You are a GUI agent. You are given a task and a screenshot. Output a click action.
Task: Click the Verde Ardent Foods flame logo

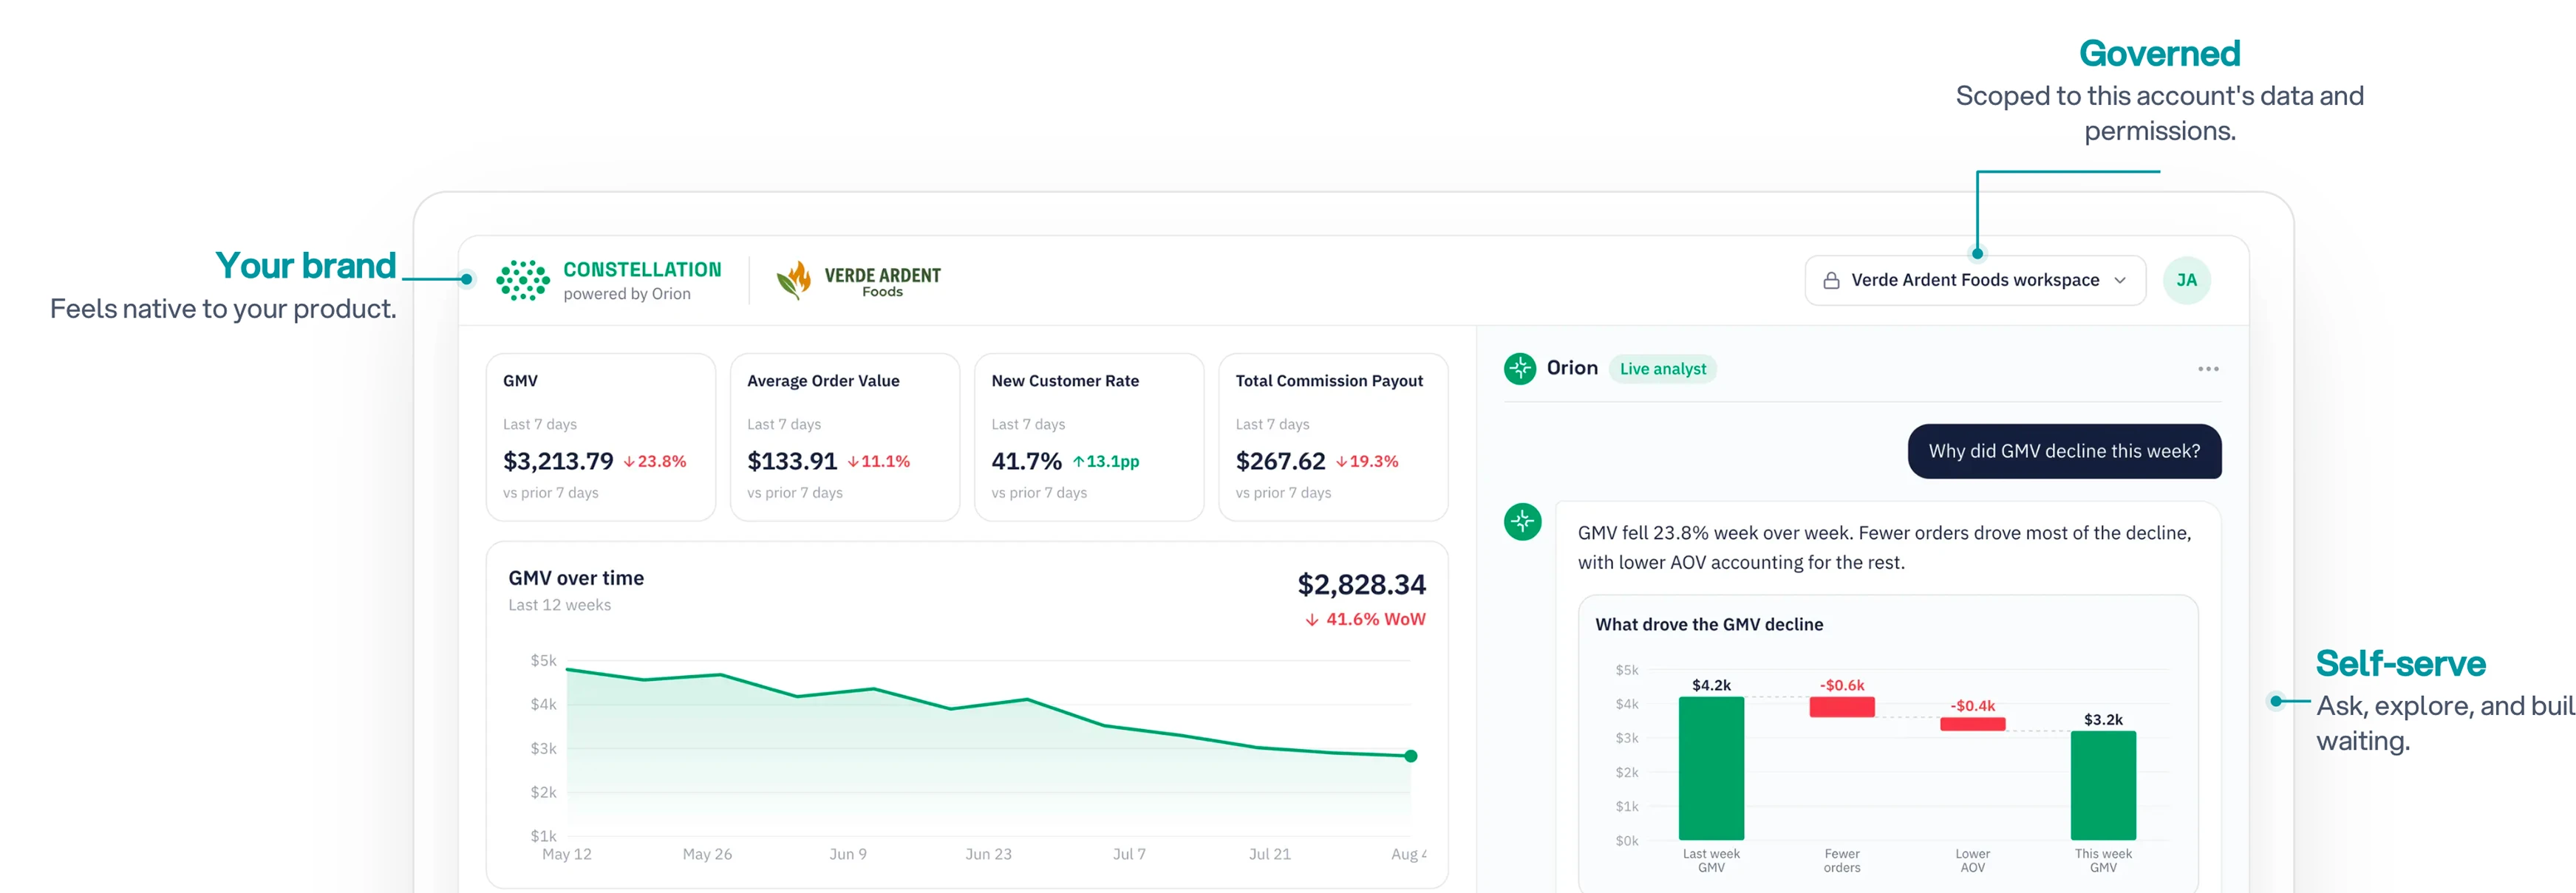794,281
